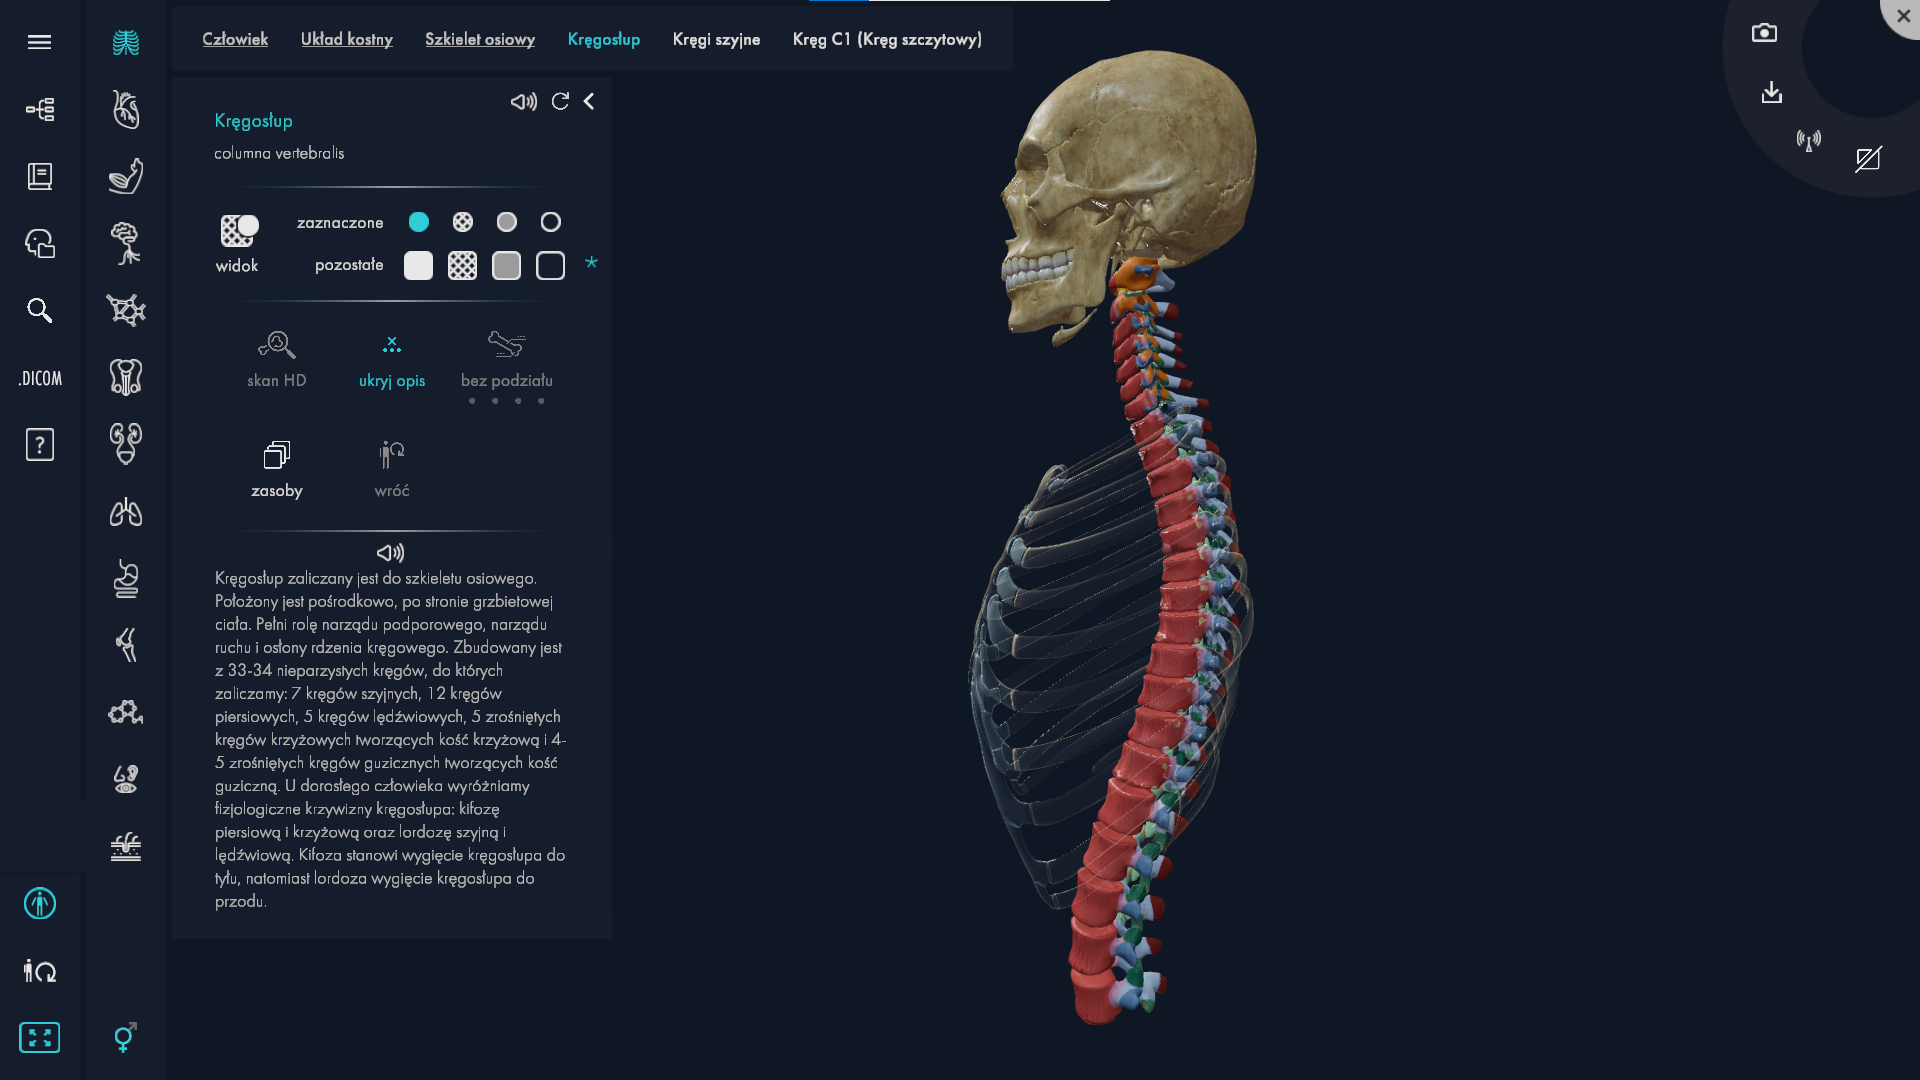1920x1080 pixels.
Task: Select solid cyan style for zaznaczone
Action: 419,222
